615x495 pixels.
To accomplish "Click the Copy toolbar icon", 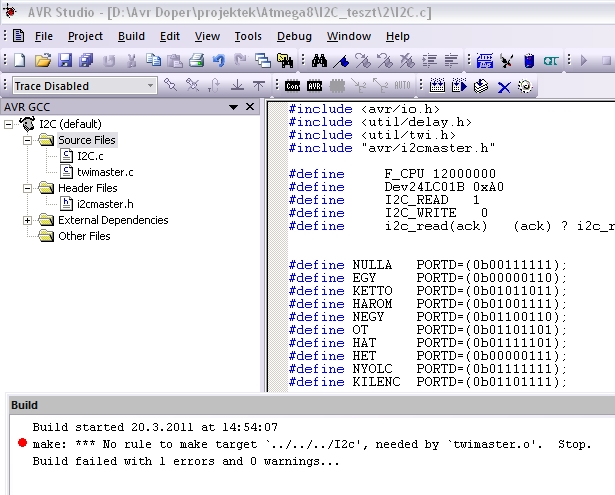I will point(153,60).
